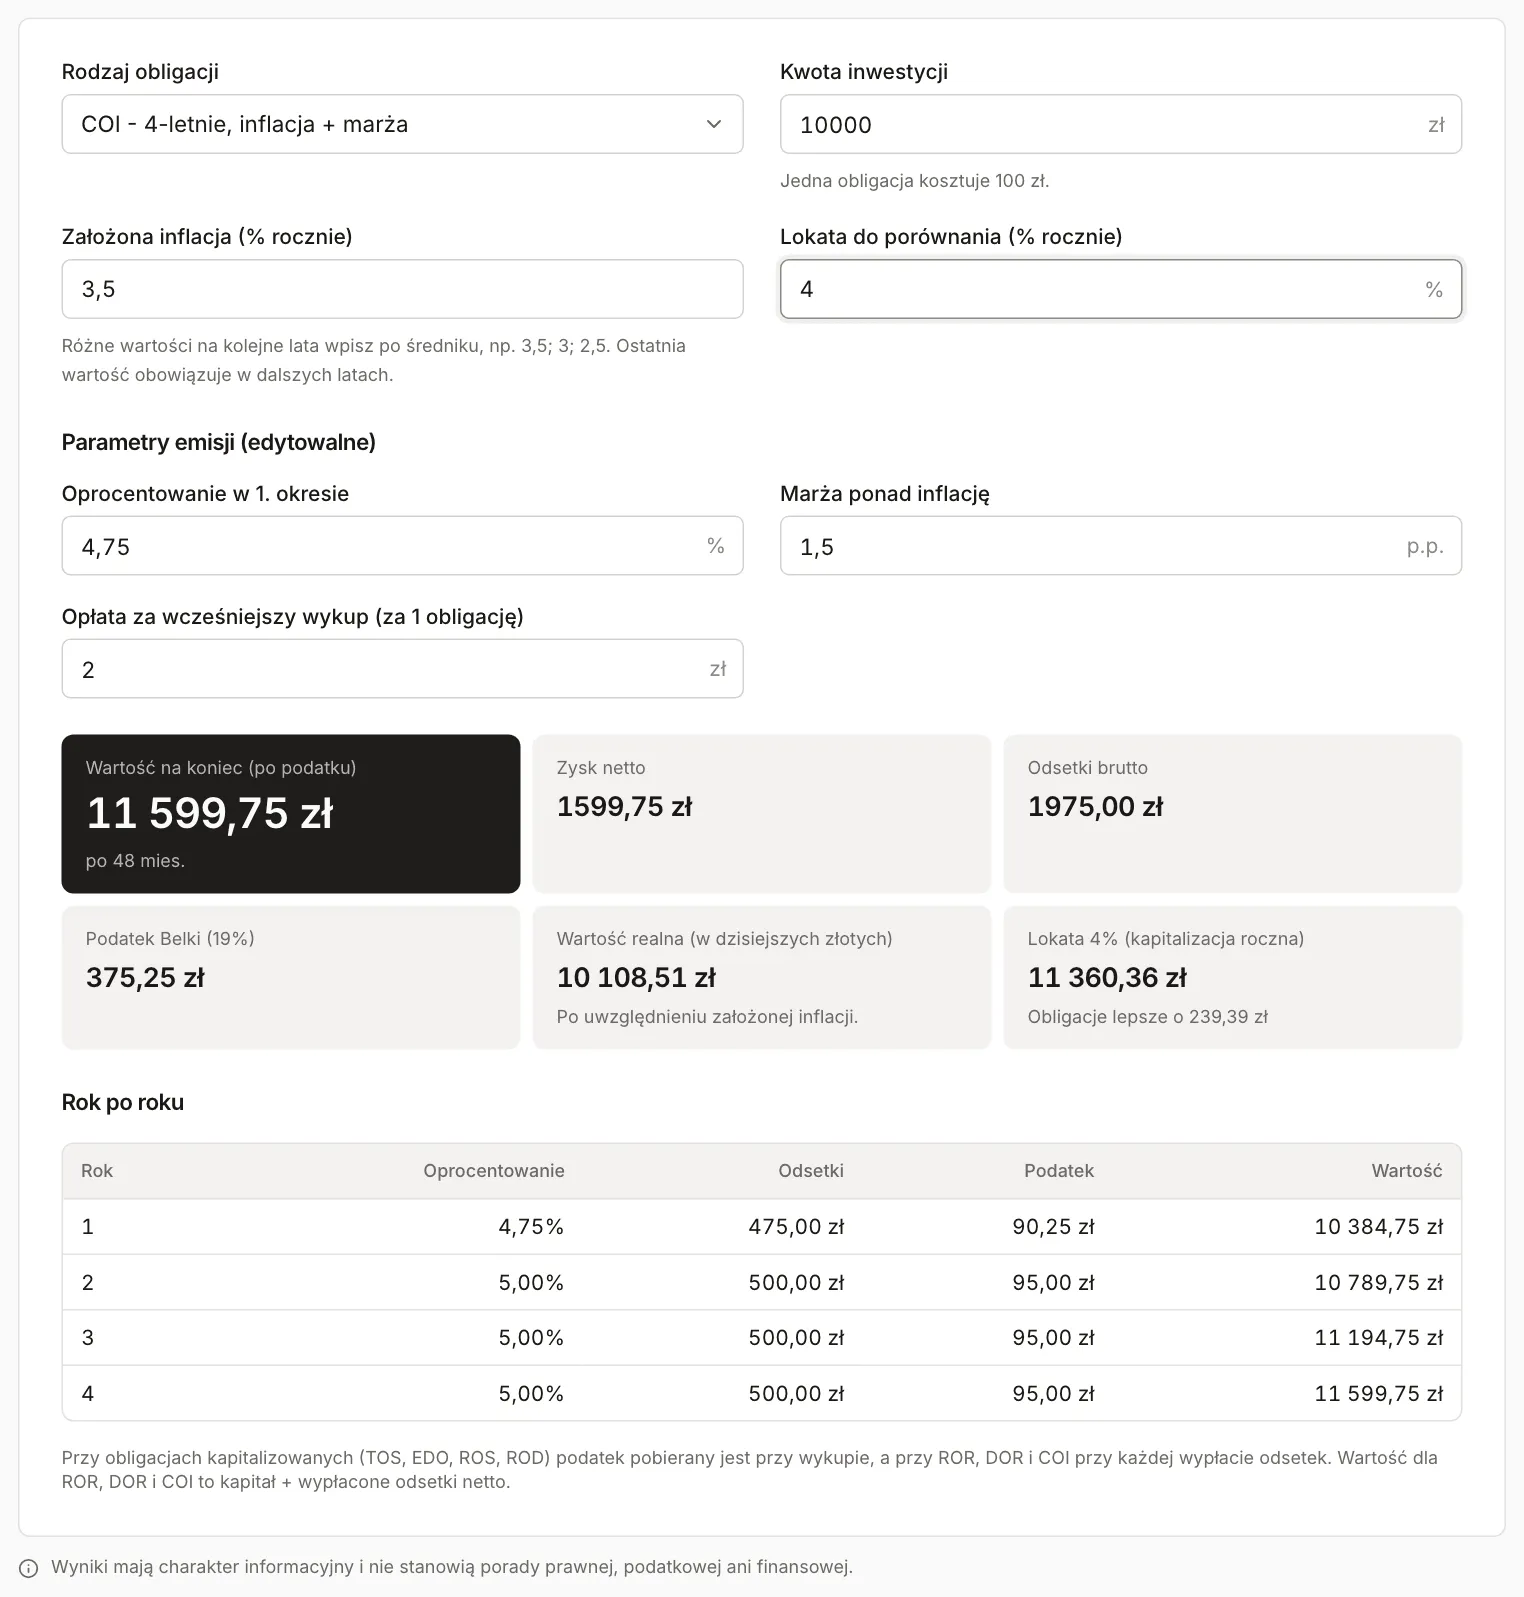Click the Zysk netto result card
This screenshot has width=1524, height=1597.
[x=762, y=814]
